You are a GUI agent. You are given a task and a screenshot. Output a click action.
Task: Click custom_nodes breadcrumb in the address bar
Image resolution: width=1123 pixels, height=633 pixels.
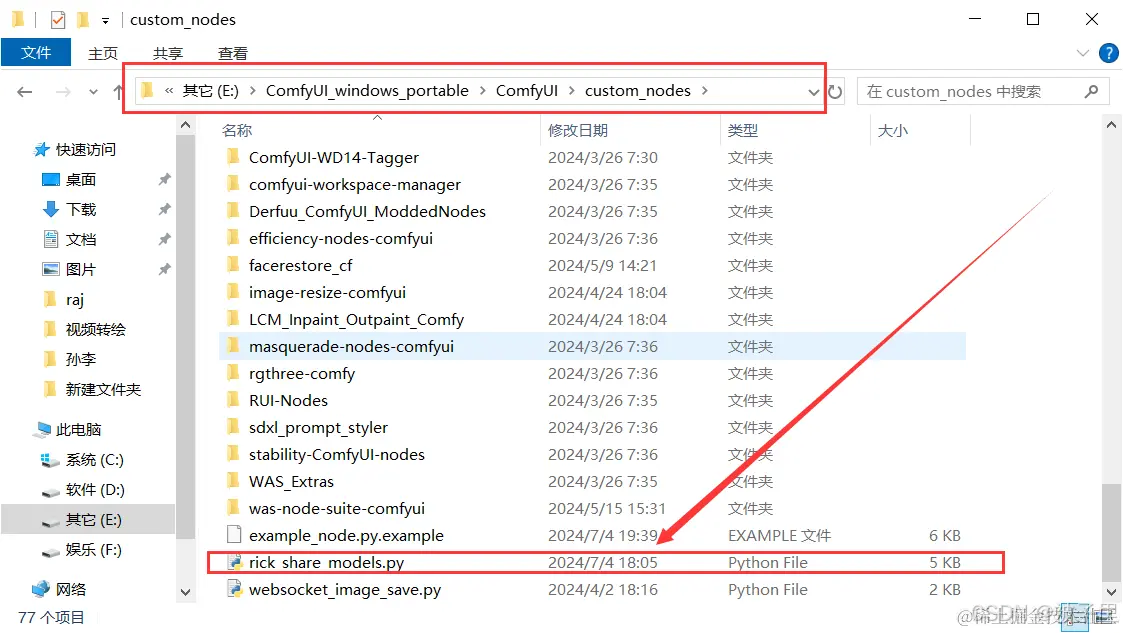tap(638, 91)
